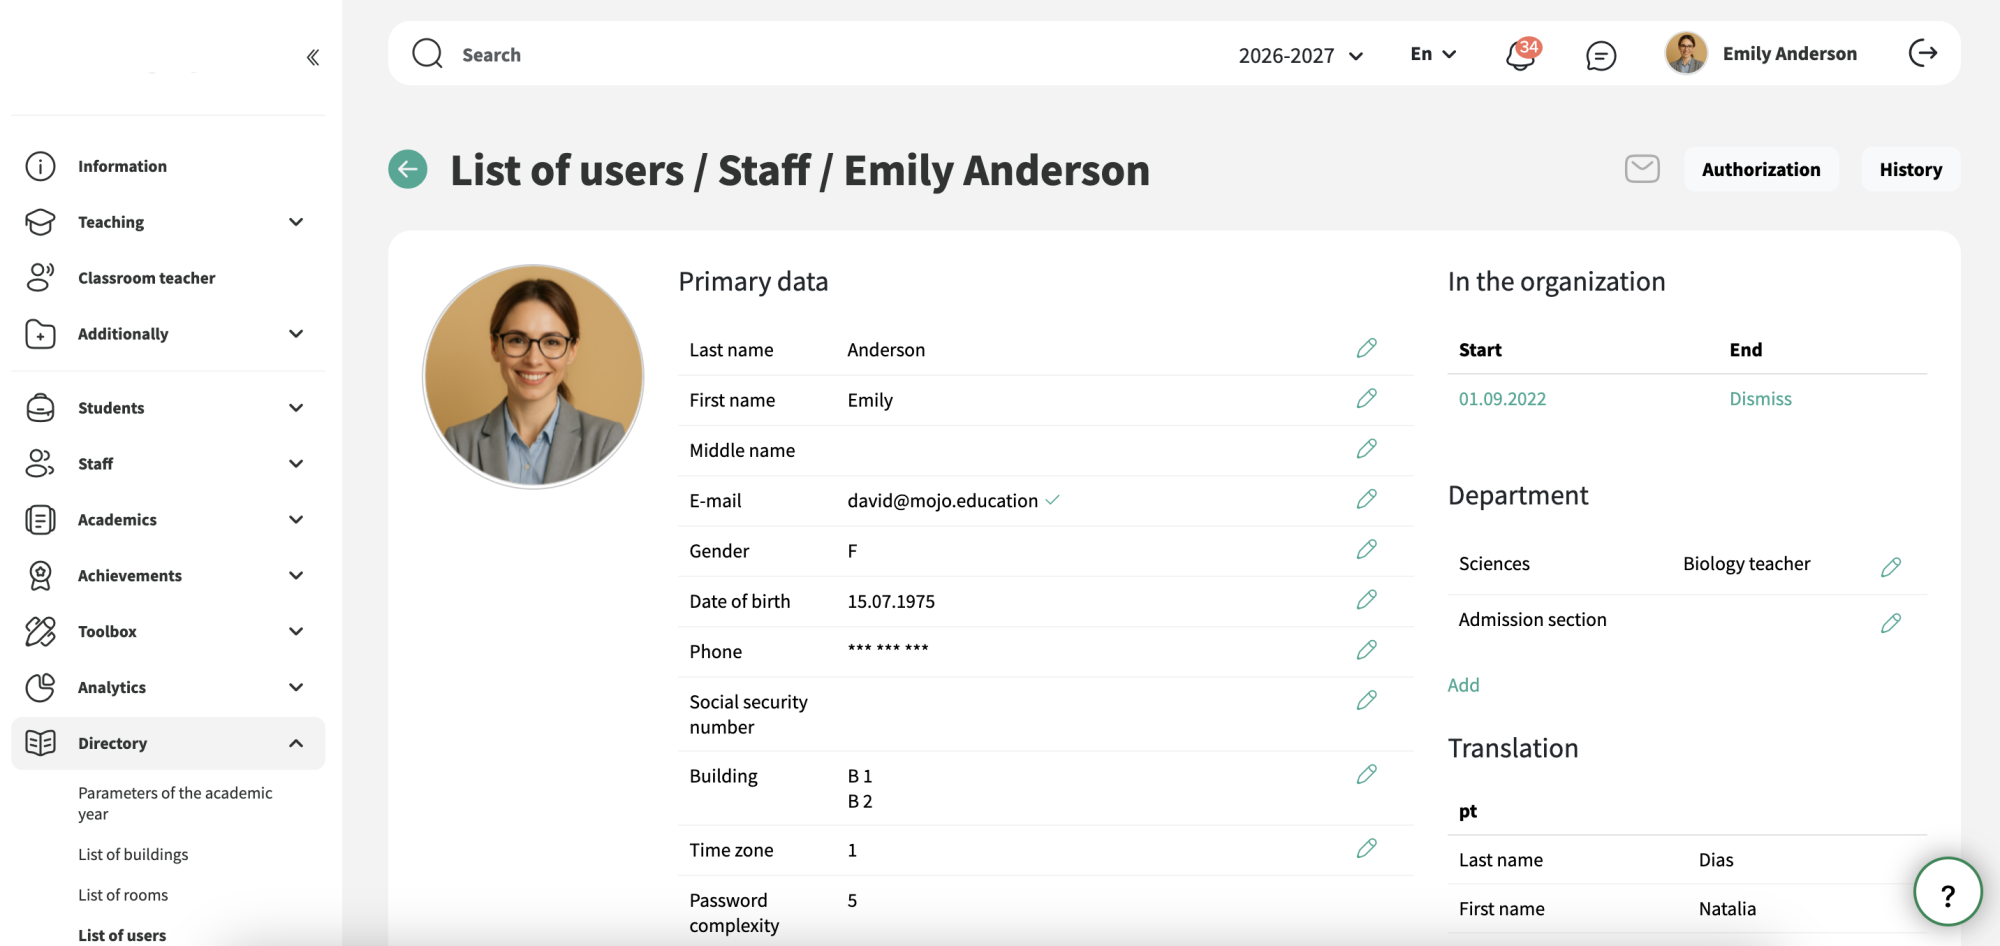Screen dimensions: 2000x946
Task: Expand the Staff menu section
Action: coord(168,464)
